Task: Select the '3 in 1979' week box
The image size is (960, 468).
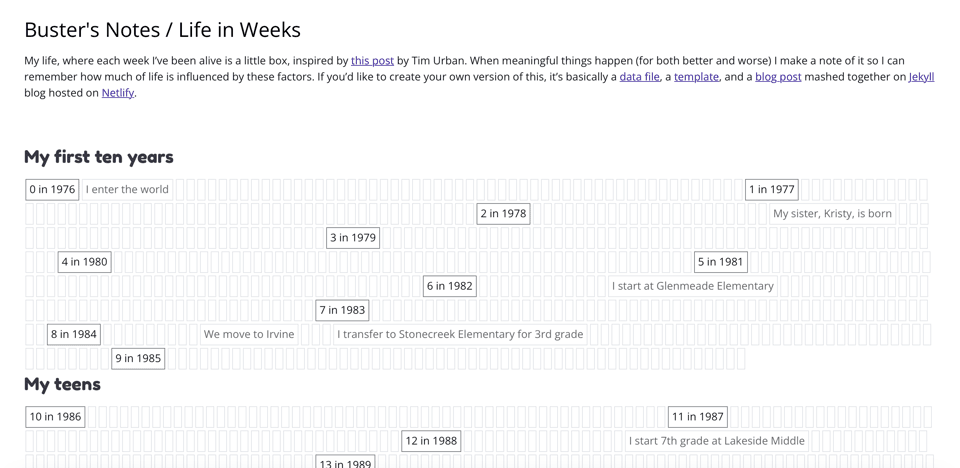Action: [353, 238]
